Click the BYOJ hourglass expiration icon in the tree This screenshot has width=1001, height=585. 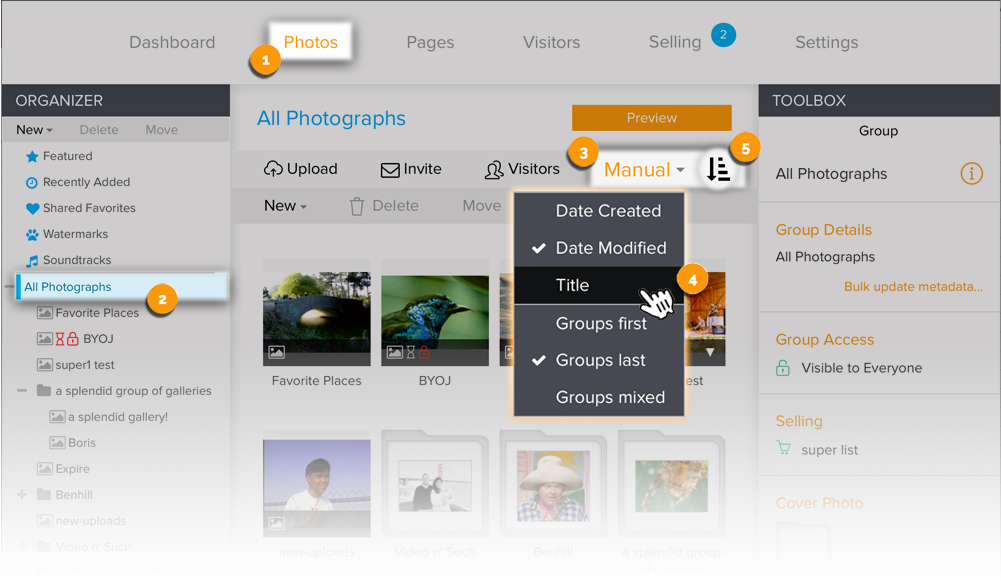[60, 339]
